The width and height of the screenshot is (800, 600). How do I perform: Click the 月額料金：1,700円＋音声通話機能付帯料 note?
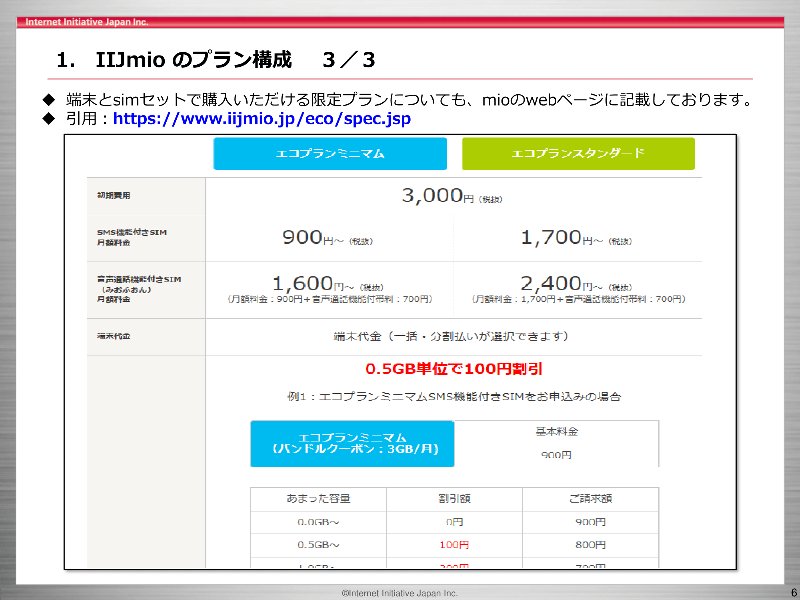[x=578, y=299]
